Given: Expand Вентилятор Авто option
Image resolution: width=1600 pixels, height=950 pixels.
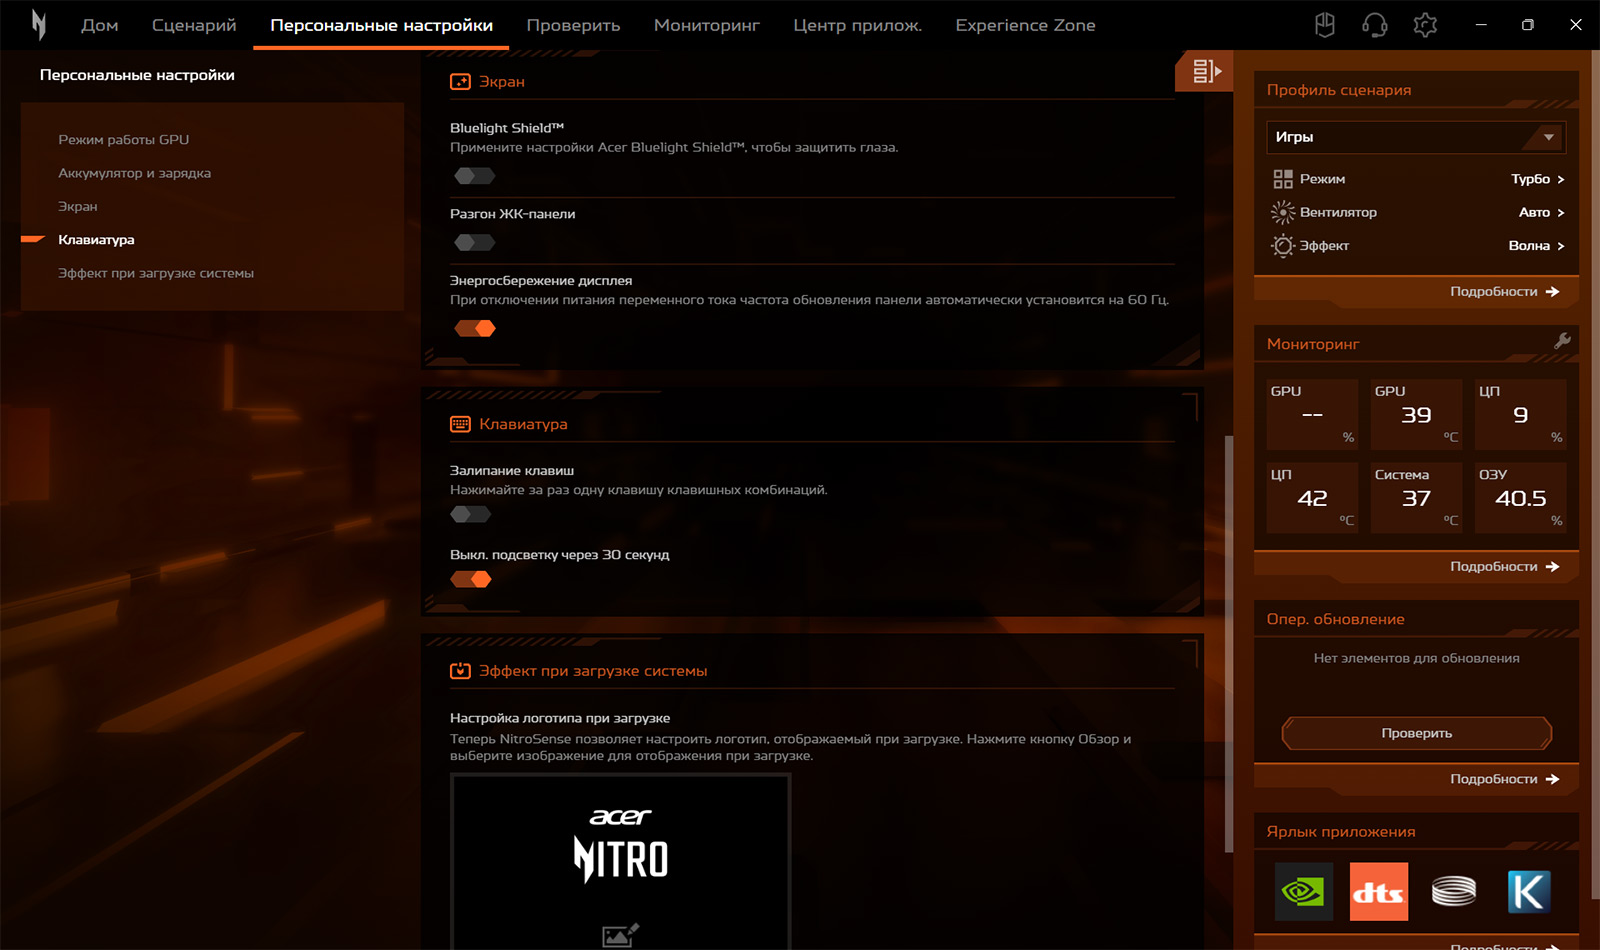Looking at the screenshot, I should (x=1541, y=212).
